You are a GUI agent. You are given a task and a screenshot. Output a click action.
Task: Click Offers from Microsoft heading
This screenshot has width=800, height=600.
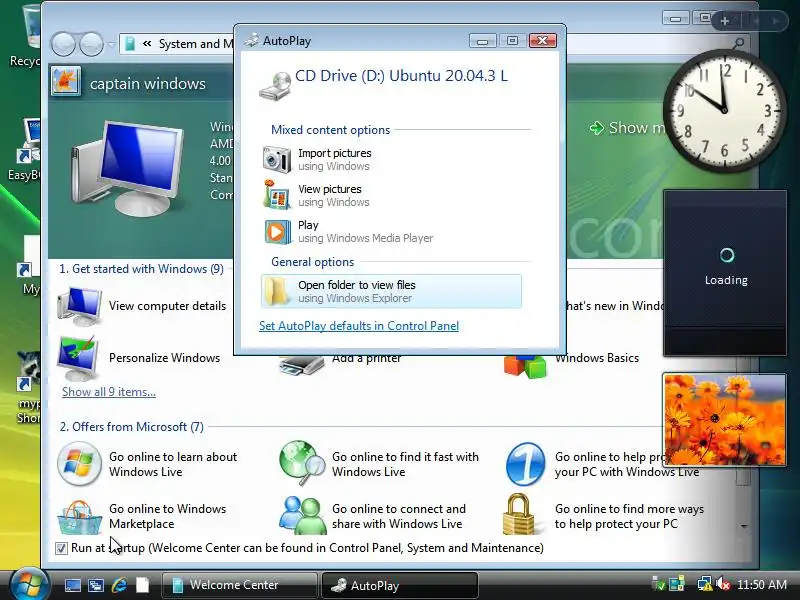point(132,427)
